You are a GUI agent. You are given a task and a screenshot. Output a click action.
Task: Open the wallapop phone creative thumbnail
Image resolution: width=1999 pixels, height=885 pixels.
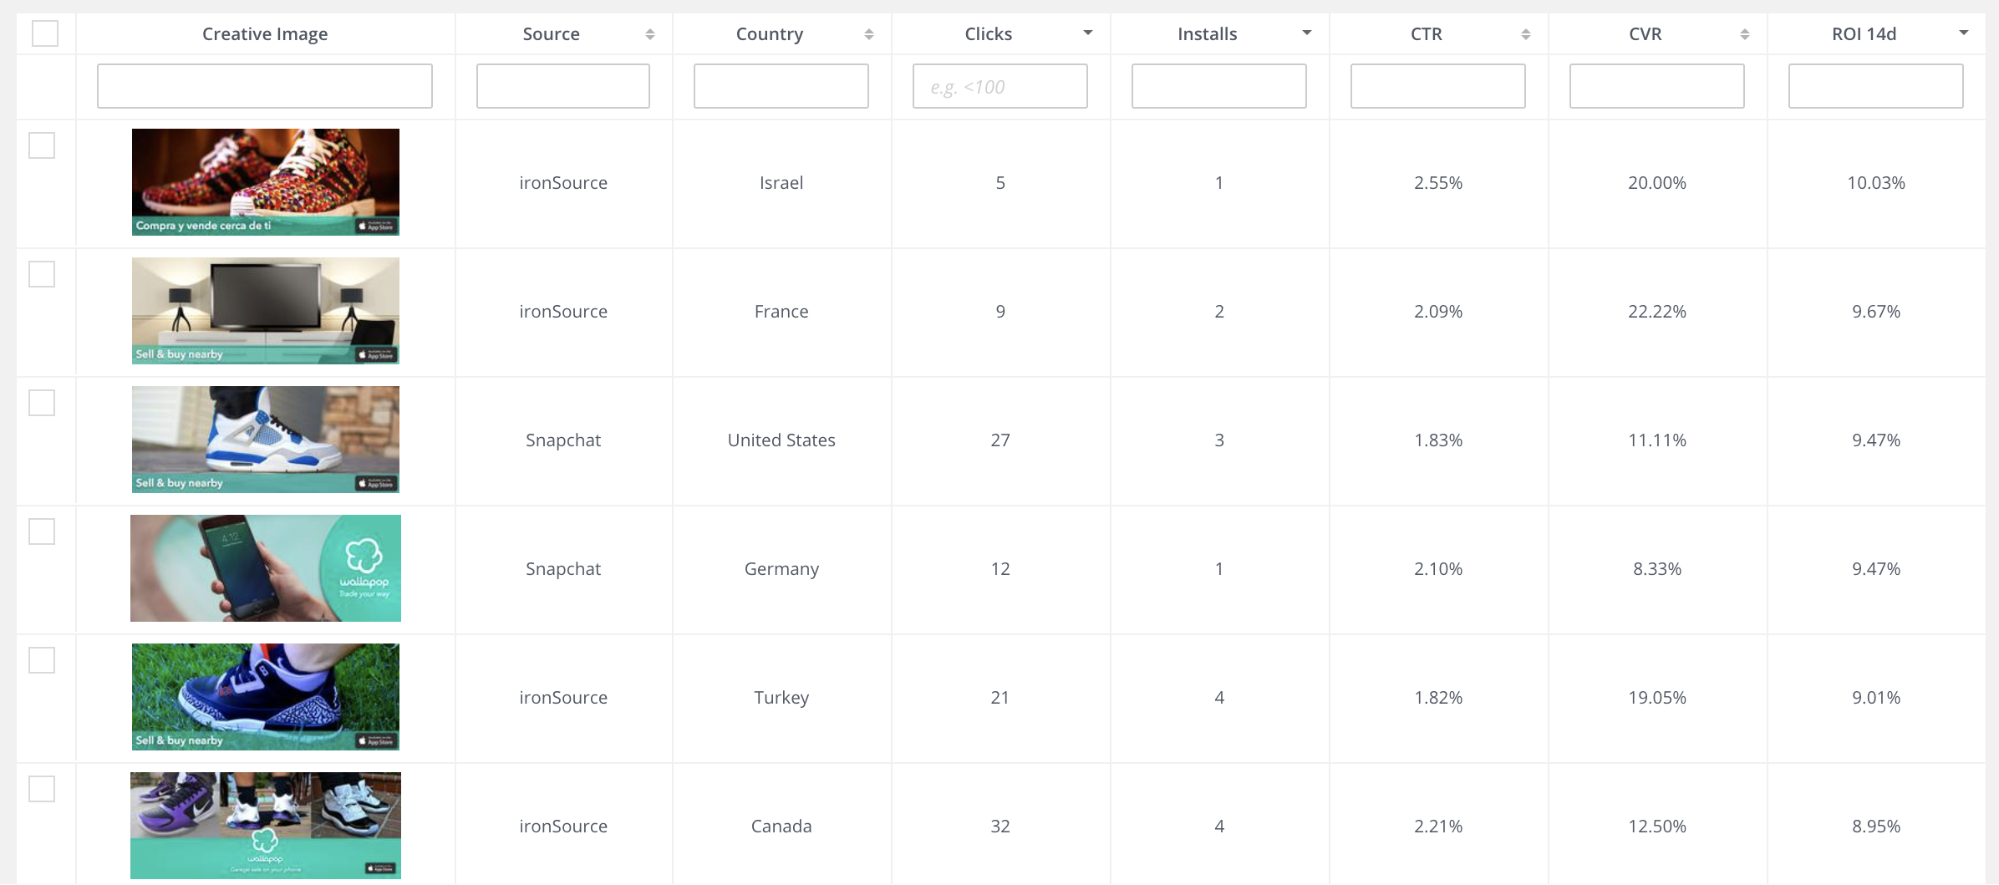click(265, 568)
